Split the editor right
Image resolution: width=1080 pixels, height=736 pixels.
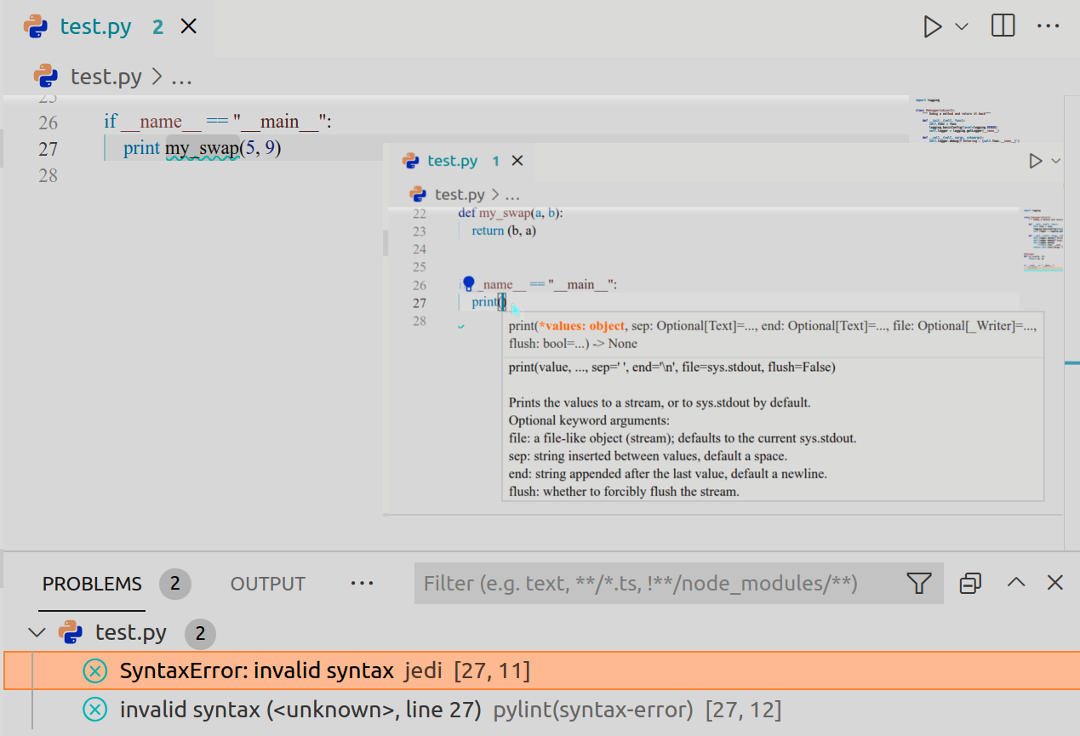(x=1003, y=27)
